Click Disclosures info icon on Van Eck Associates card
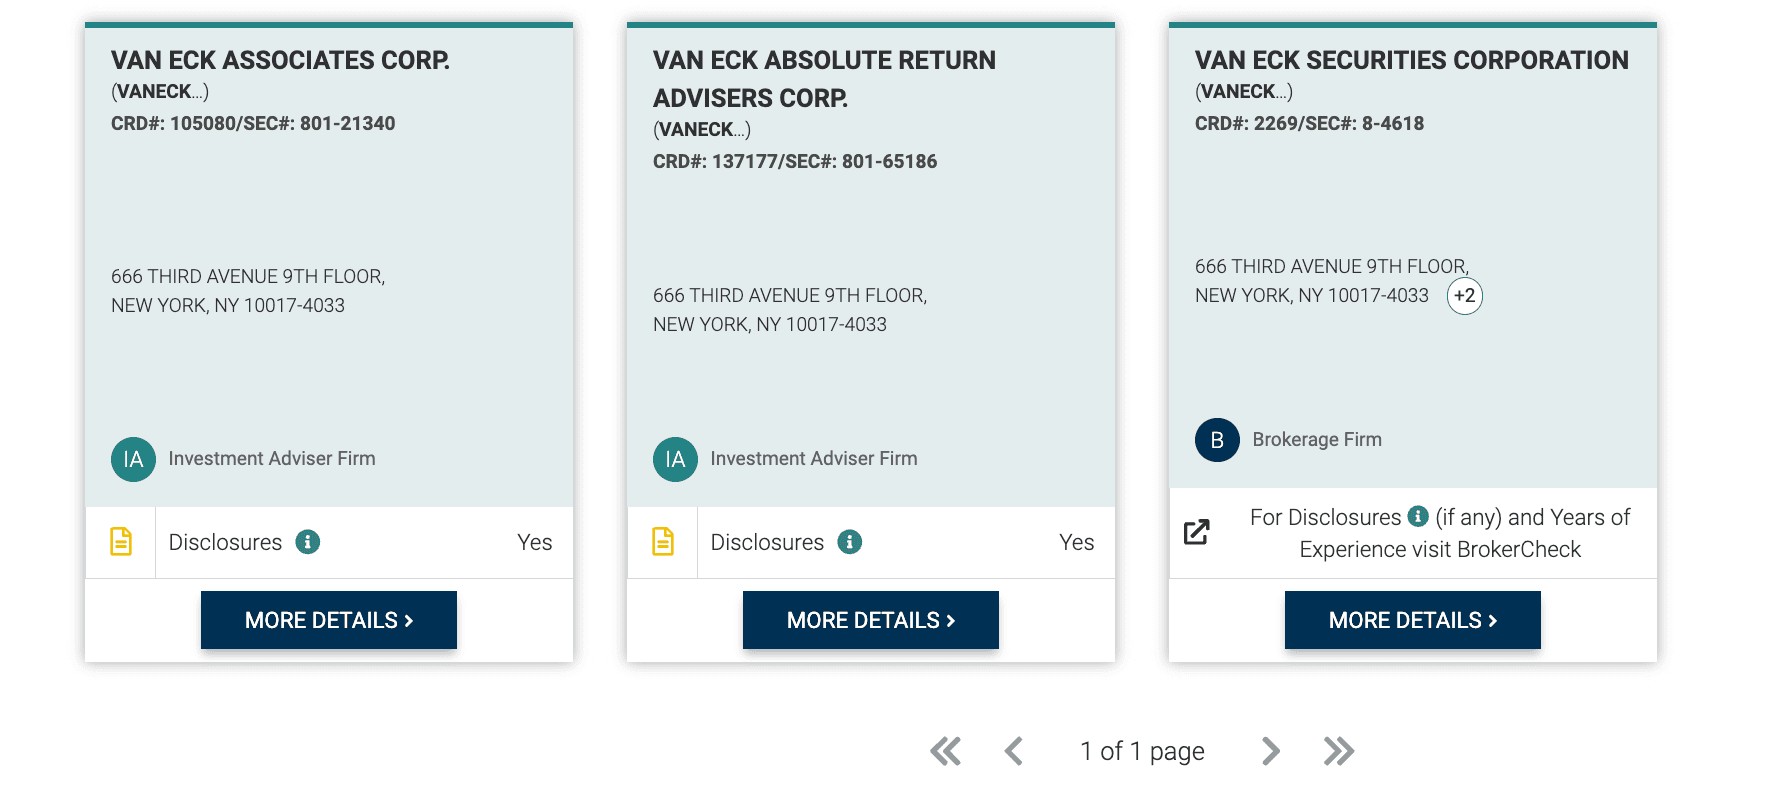Image resolution: width=1778 pixels, height=802 pixels. (x=308, y=542)
